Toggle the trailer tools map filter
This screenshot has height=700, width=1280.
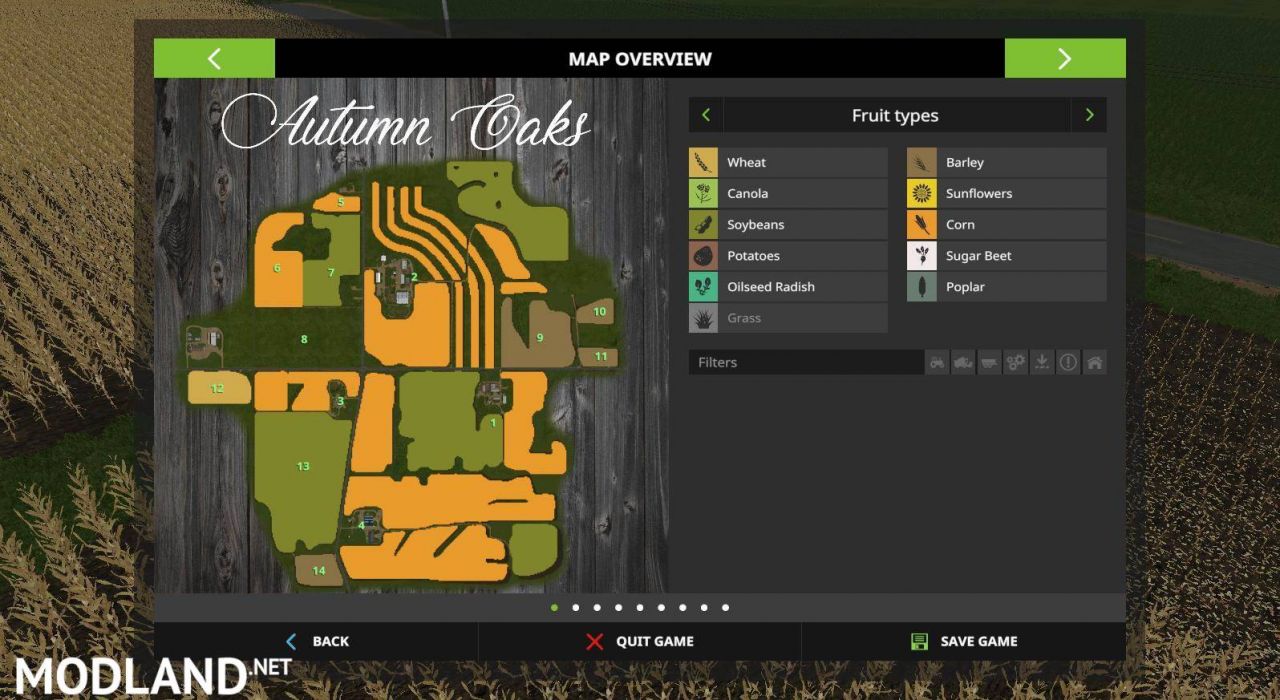pos(989,363)
